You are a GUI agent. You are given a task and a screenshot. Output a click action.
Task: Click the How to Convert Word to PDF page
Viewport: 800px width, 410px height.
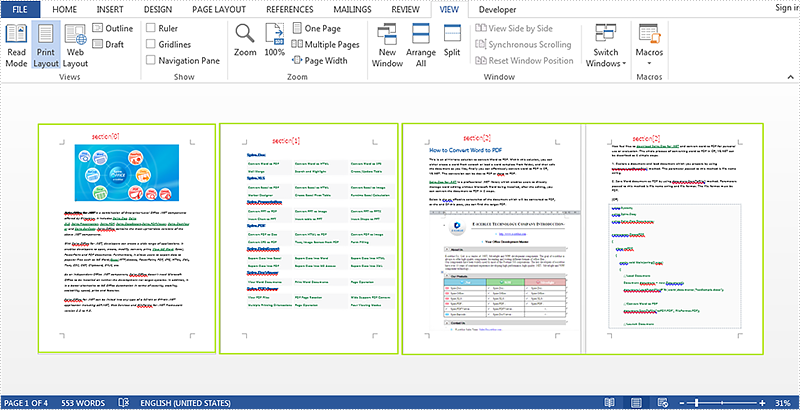pyautogui.click(x=491, y=238)
